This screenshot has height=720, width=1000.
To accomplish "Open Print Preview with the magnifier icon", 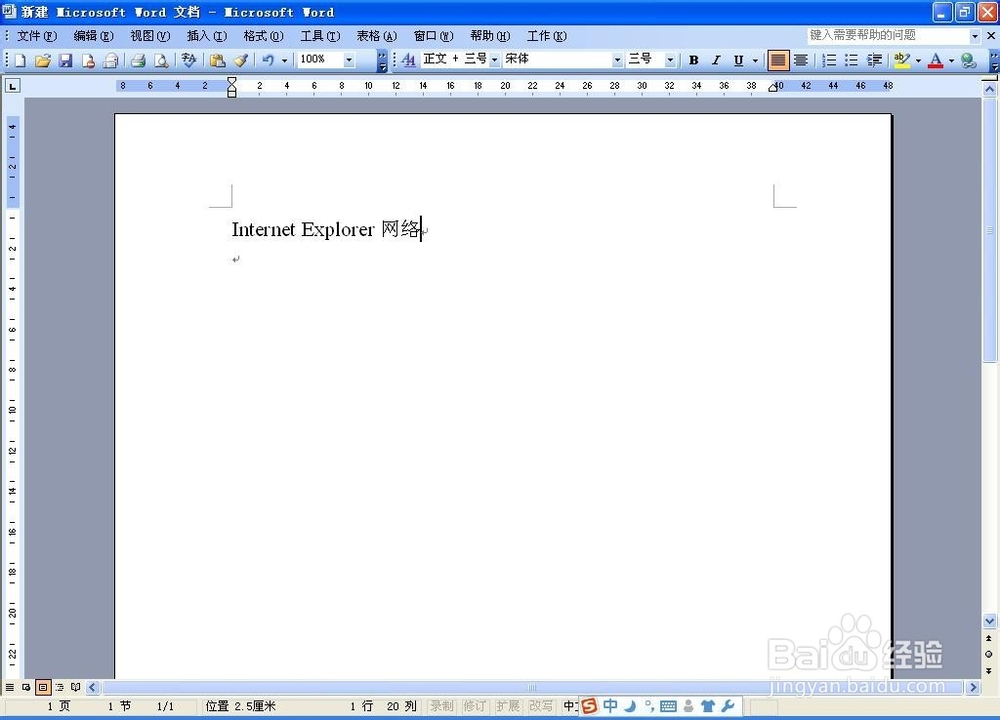I will click(x=161, y=61).
